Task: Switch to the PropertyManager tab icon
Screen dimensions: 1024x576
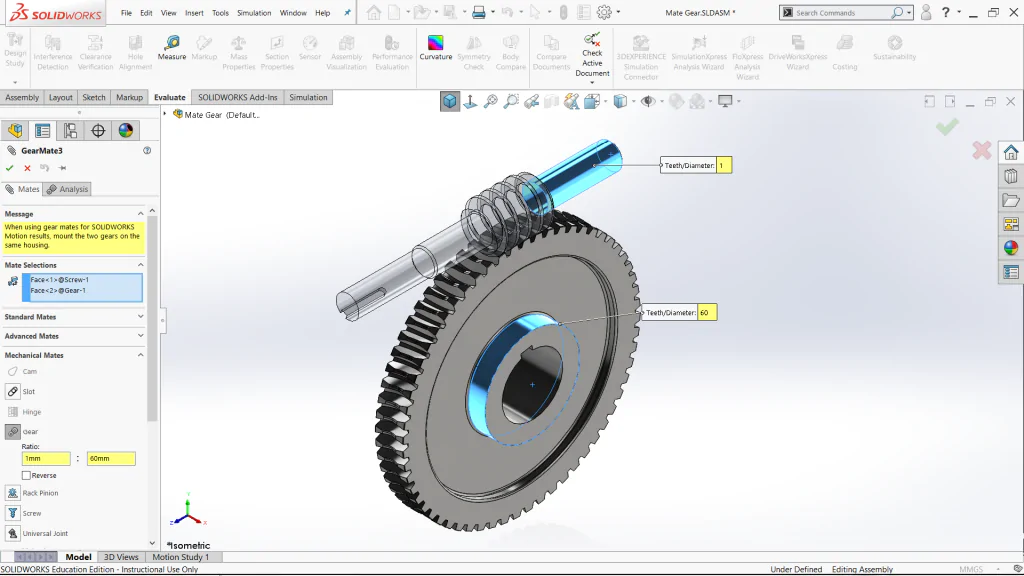Action: (42, 131)
